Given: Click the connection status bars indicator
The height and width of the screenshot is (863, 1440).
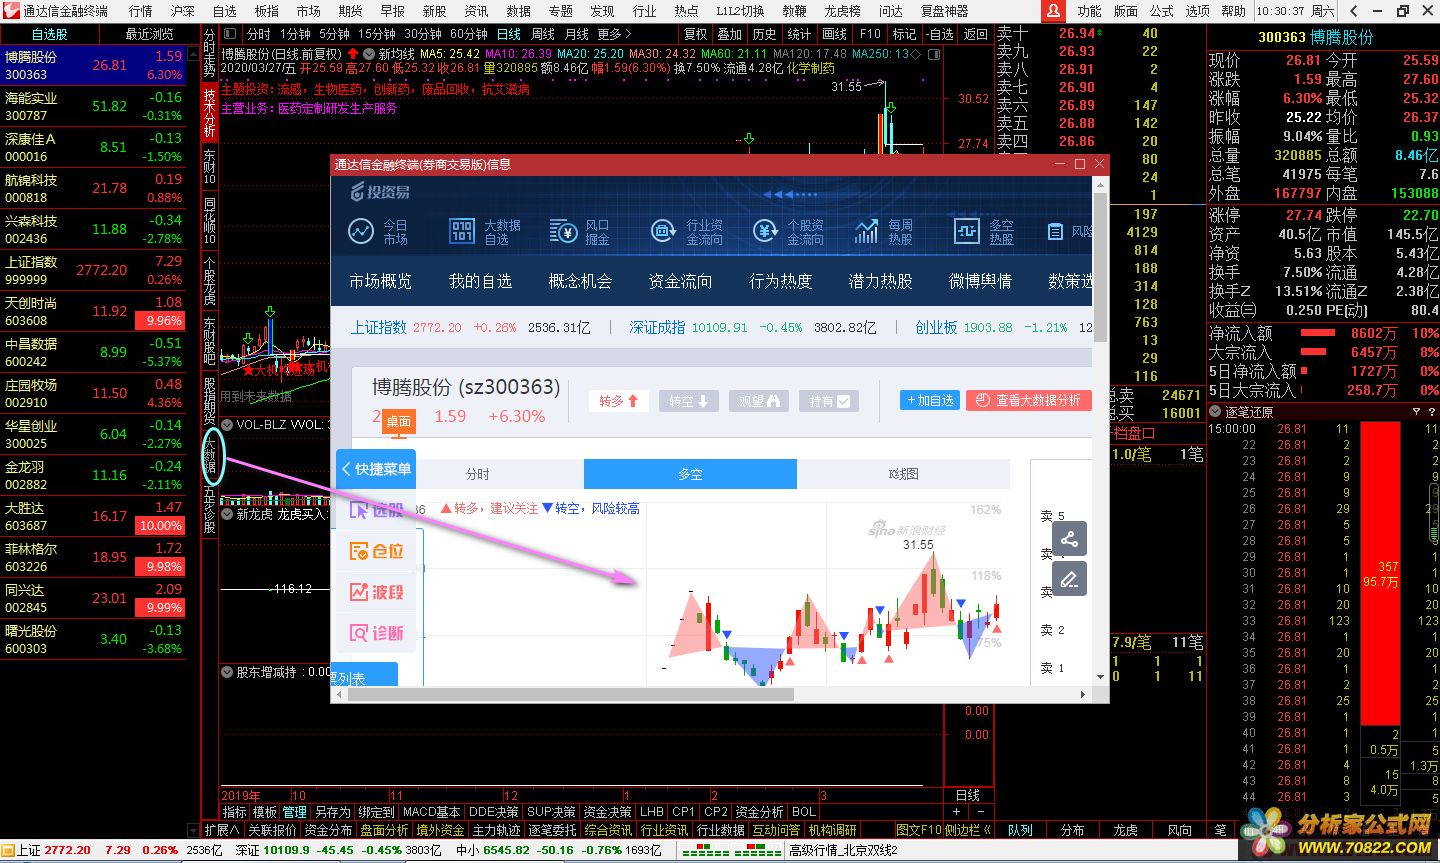Looking at the screenshot, I should pyautogui.click(x=732, y=850).
